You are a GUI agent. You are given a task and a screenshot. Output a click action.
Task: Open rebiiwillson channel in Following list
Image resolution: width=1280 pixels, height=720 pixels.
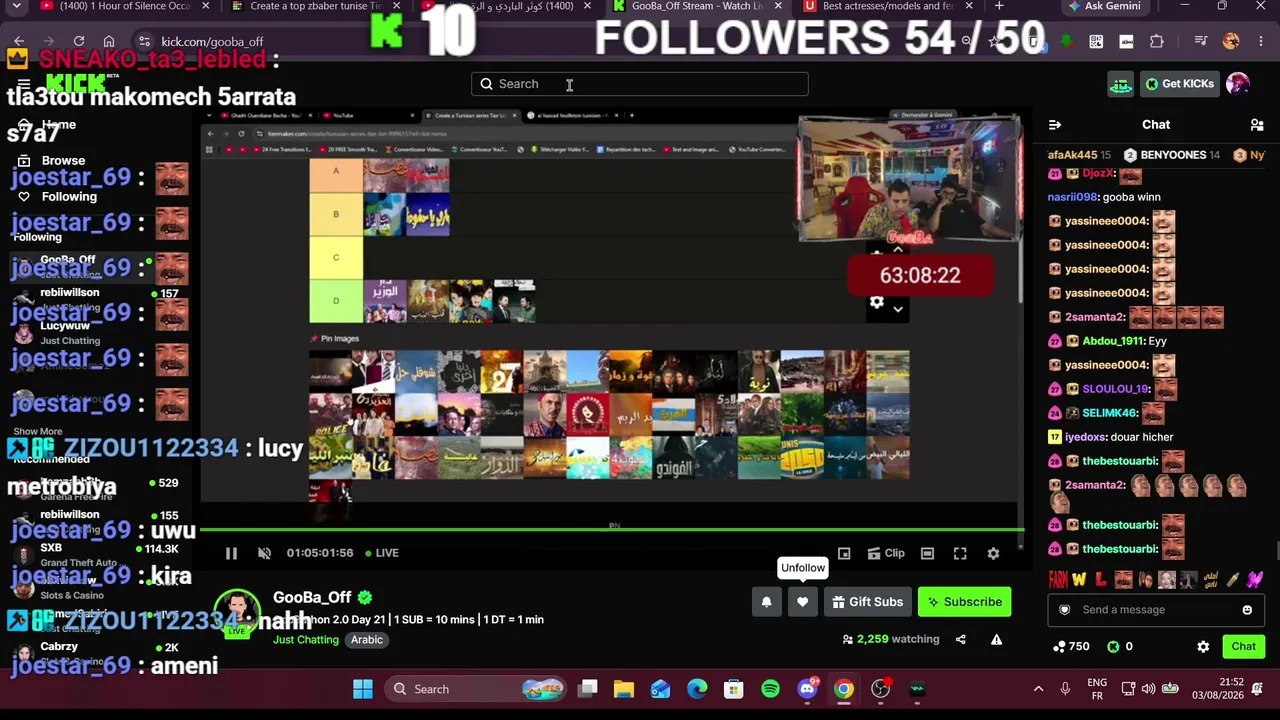pos(95,299)
